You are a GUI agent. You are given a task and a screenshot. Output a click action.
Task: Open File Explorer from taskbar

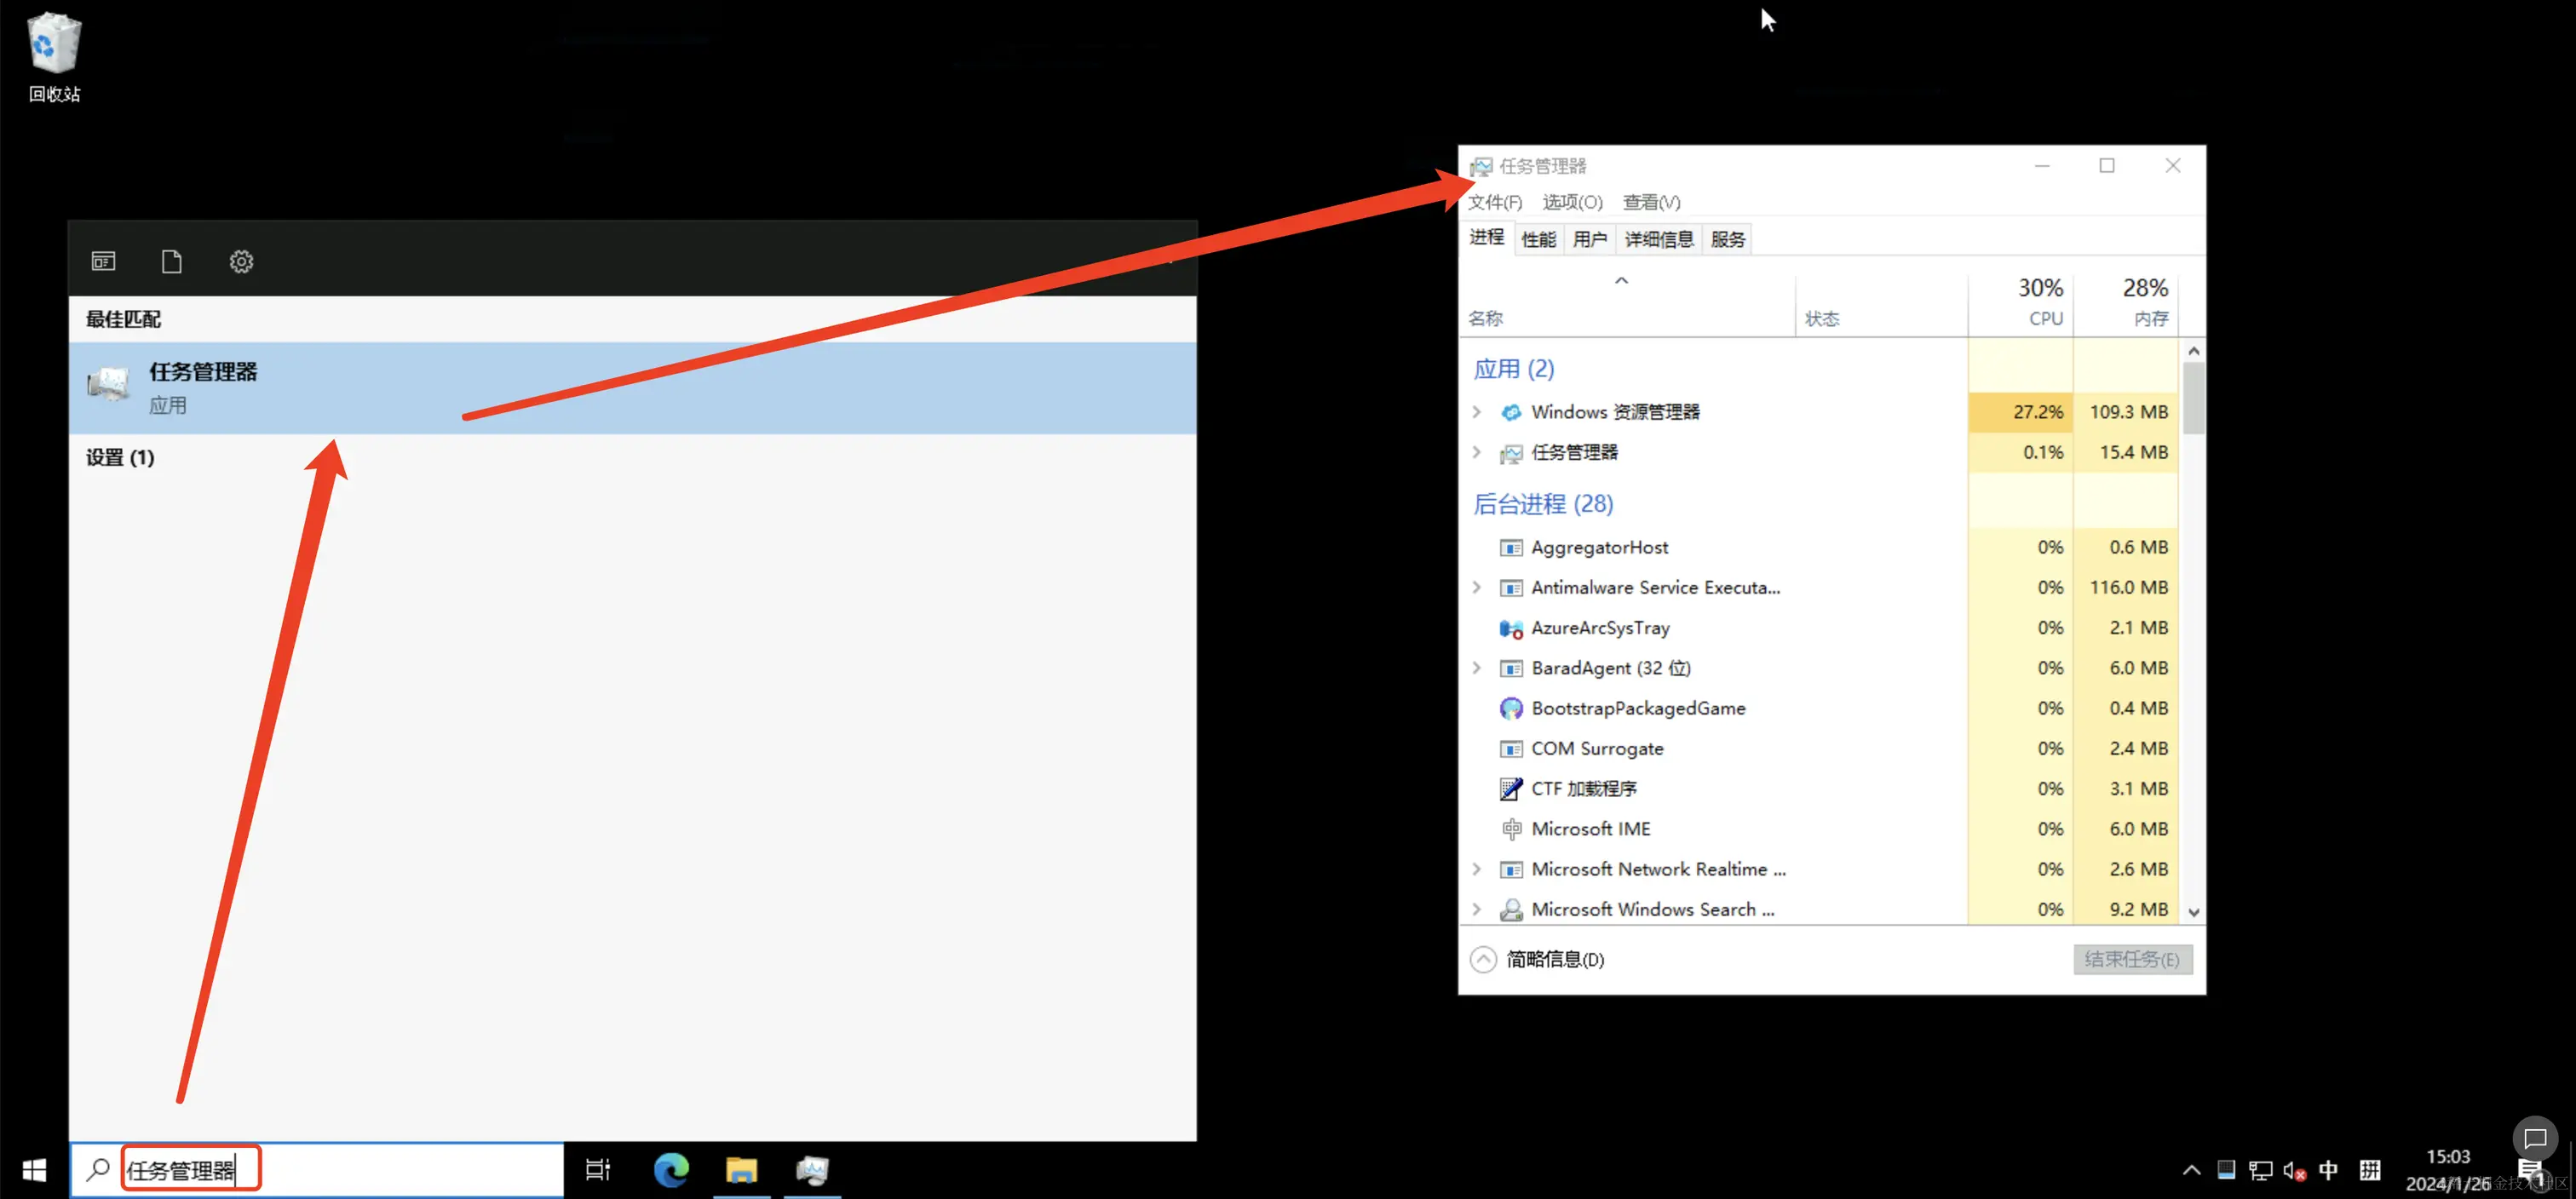point(741,1169)
